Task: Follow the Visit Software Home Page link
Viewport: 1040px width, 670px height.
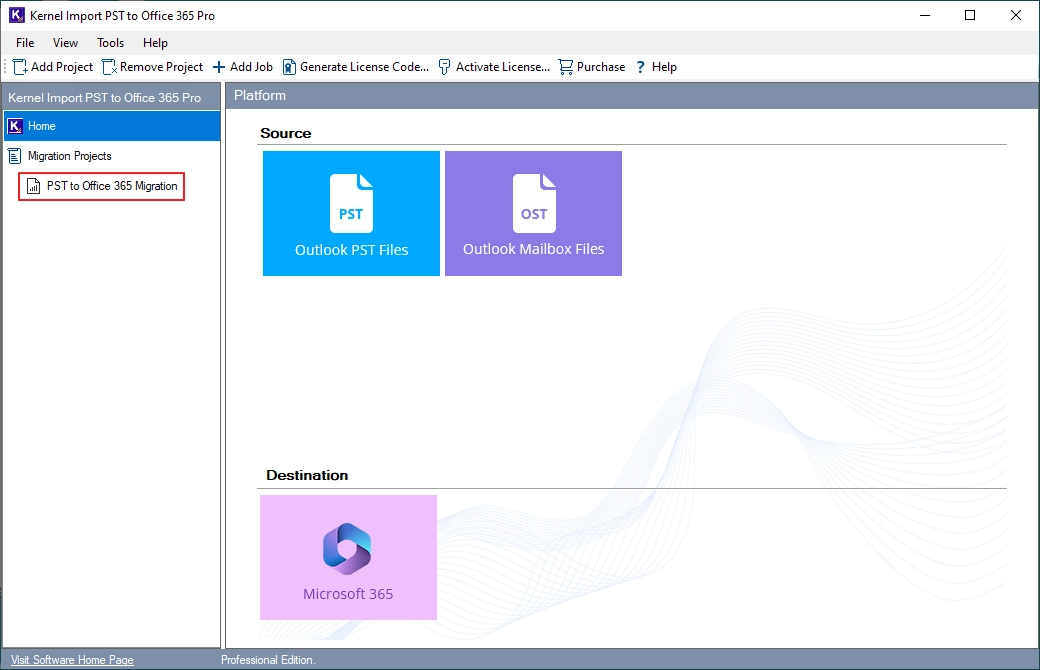Action: click(72, 660)
